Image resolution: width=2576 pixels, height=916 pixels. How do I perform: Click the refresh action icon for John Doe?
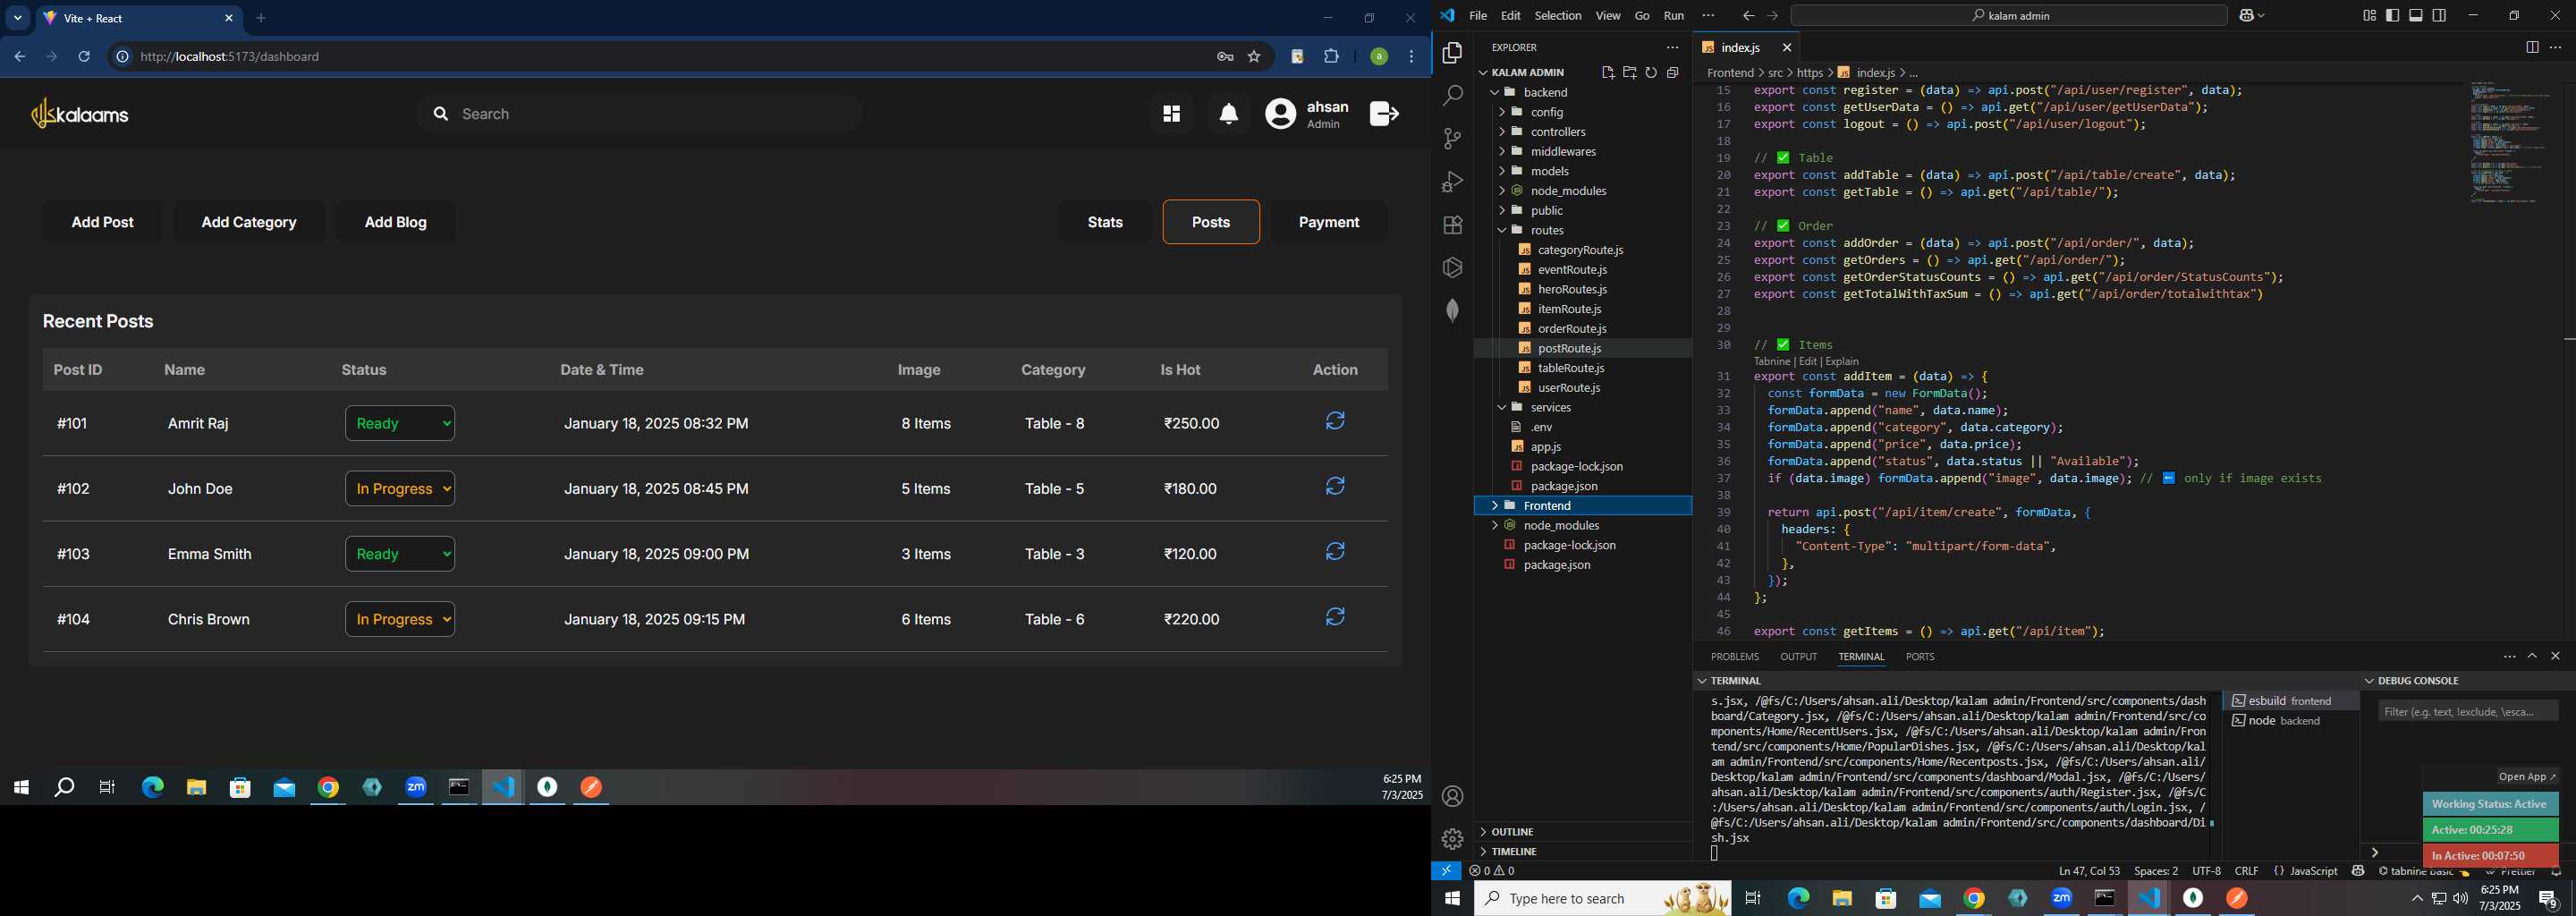[x=1335, y=486]
